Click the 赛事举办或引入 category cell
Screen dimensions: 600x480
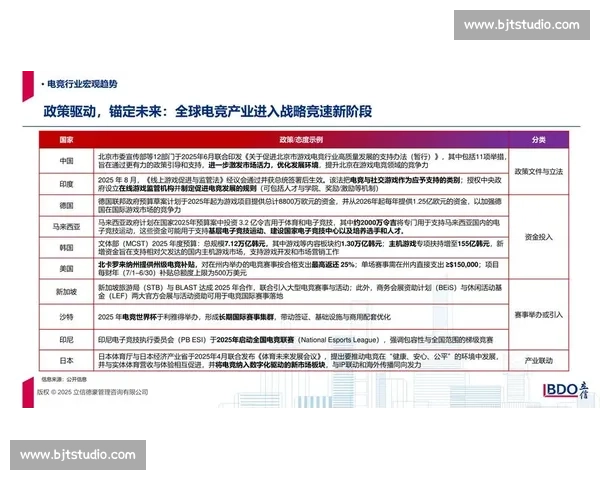point(538,315)
